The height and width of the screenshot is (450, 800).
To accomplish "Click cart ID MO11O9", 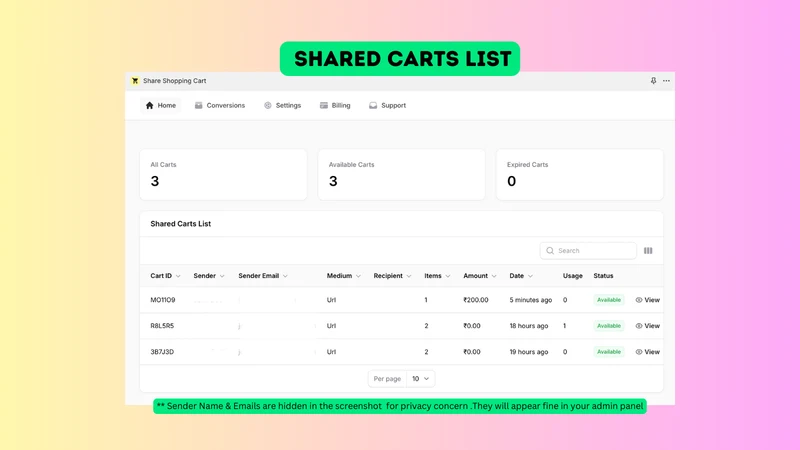I will (163, 300).
